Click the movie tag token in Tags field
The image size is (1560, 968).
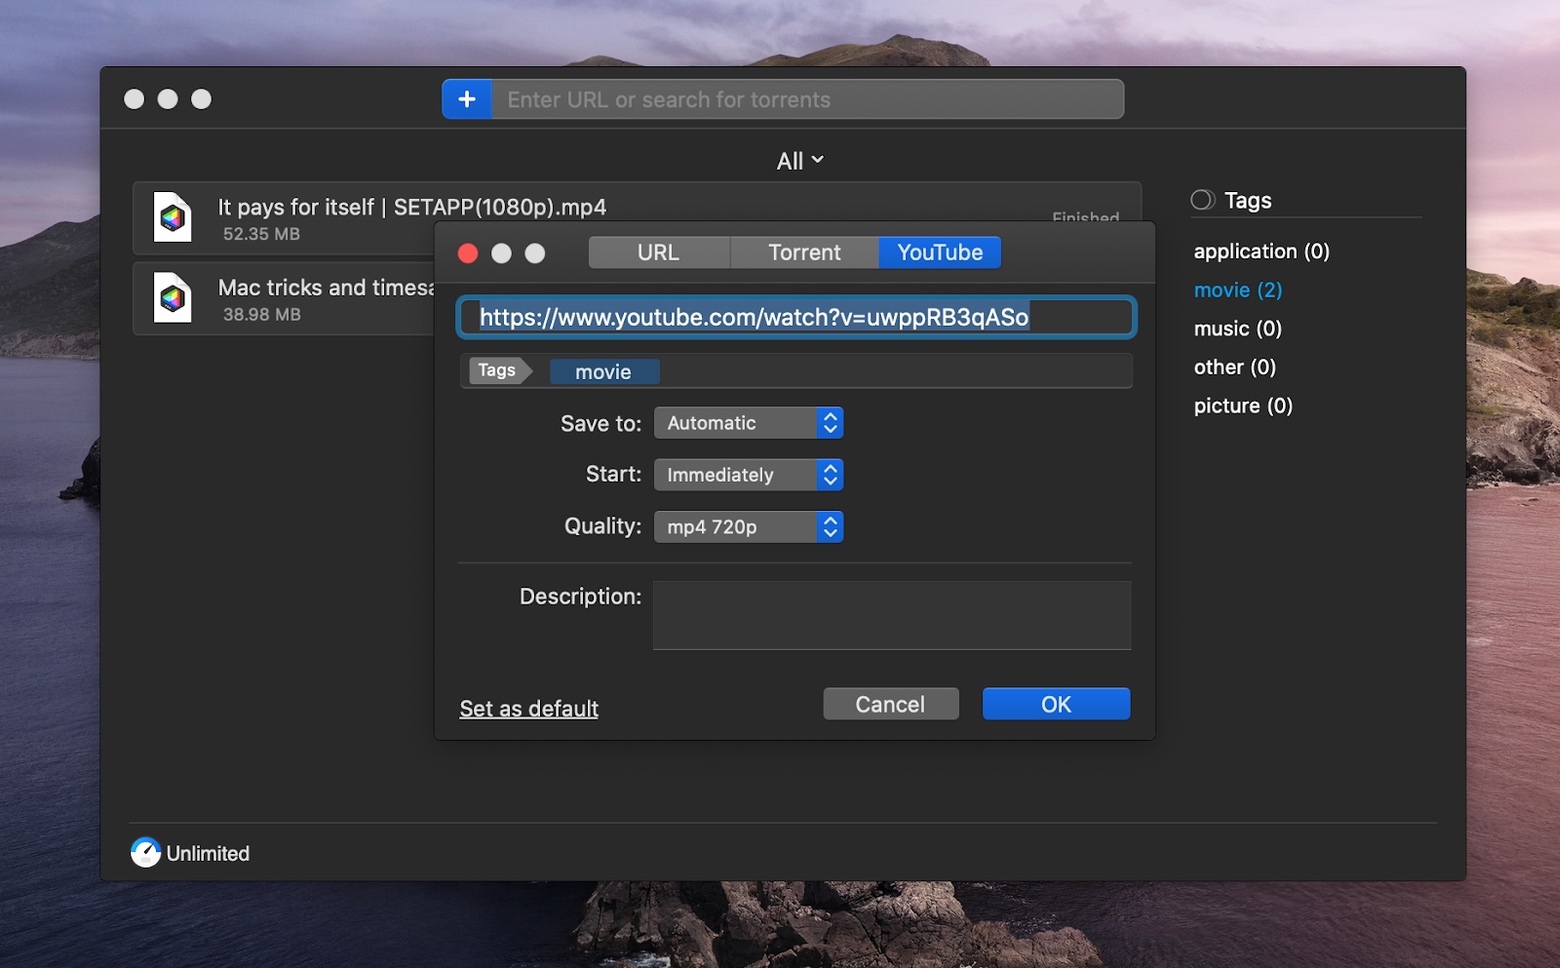pos(604,372)
